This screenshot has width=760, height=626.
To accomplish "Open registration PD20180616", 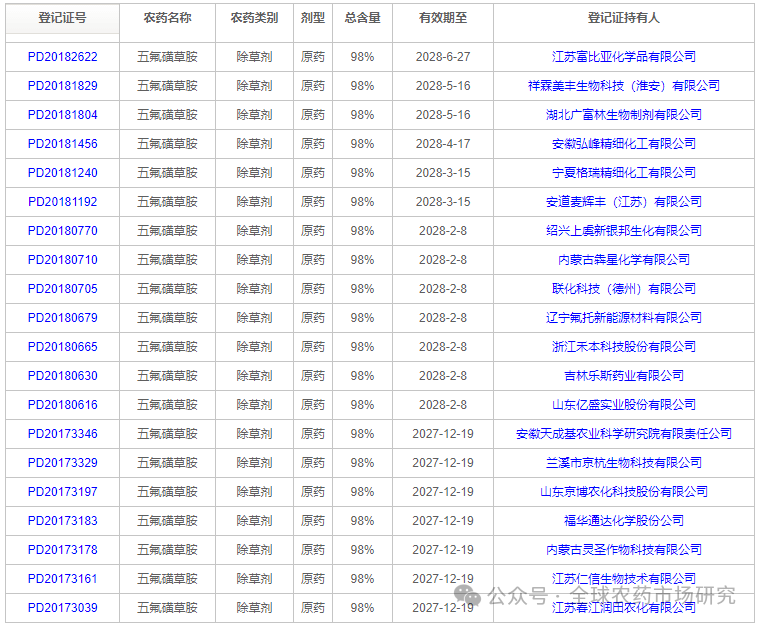I will (63, 405).
